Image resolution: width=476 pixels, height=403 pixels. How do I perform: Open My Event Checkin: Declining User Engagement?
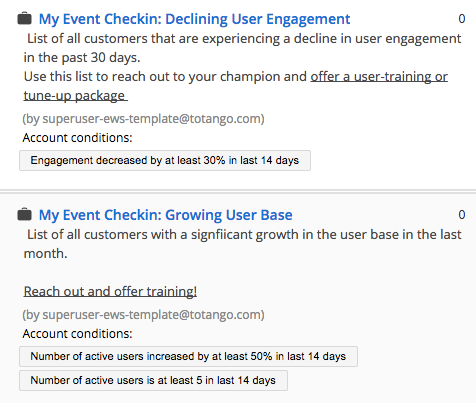click(194, 19)
